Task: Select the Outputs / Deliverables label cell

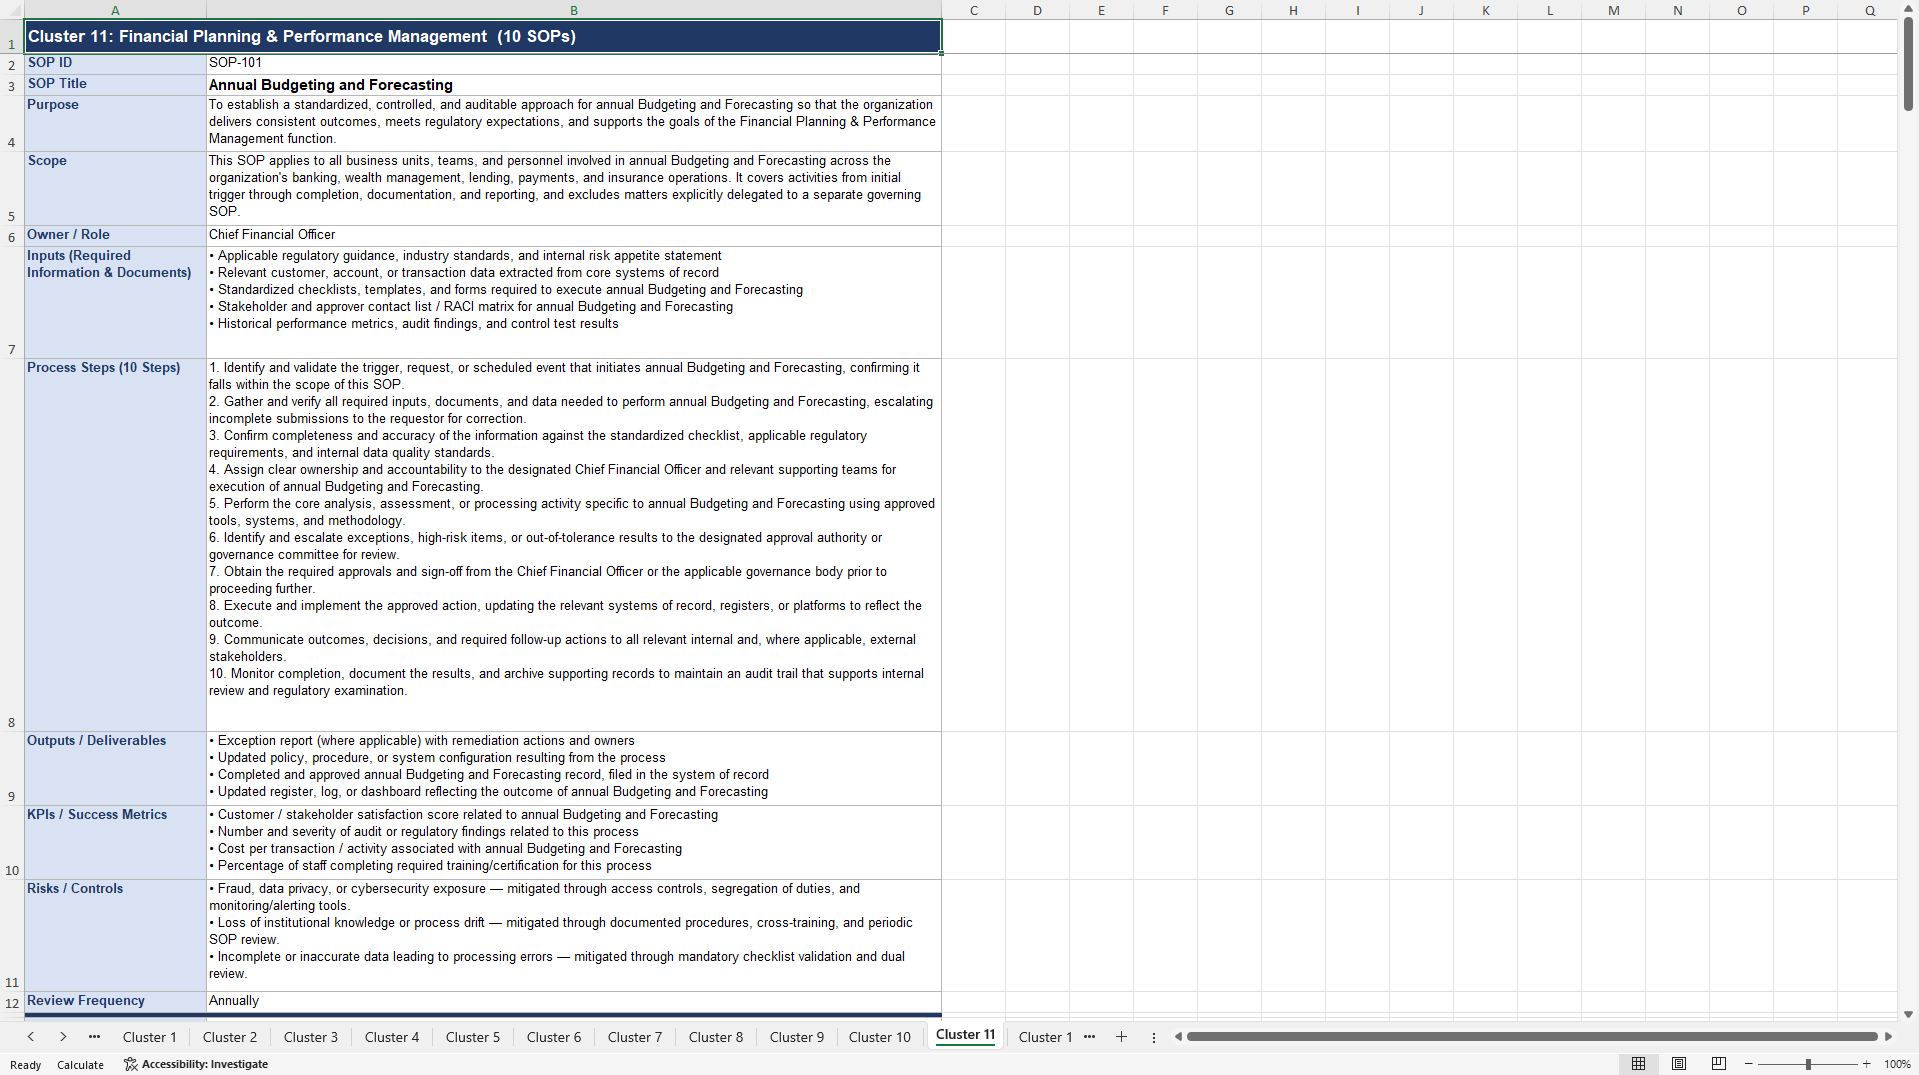Action: [x=115, y=768]
